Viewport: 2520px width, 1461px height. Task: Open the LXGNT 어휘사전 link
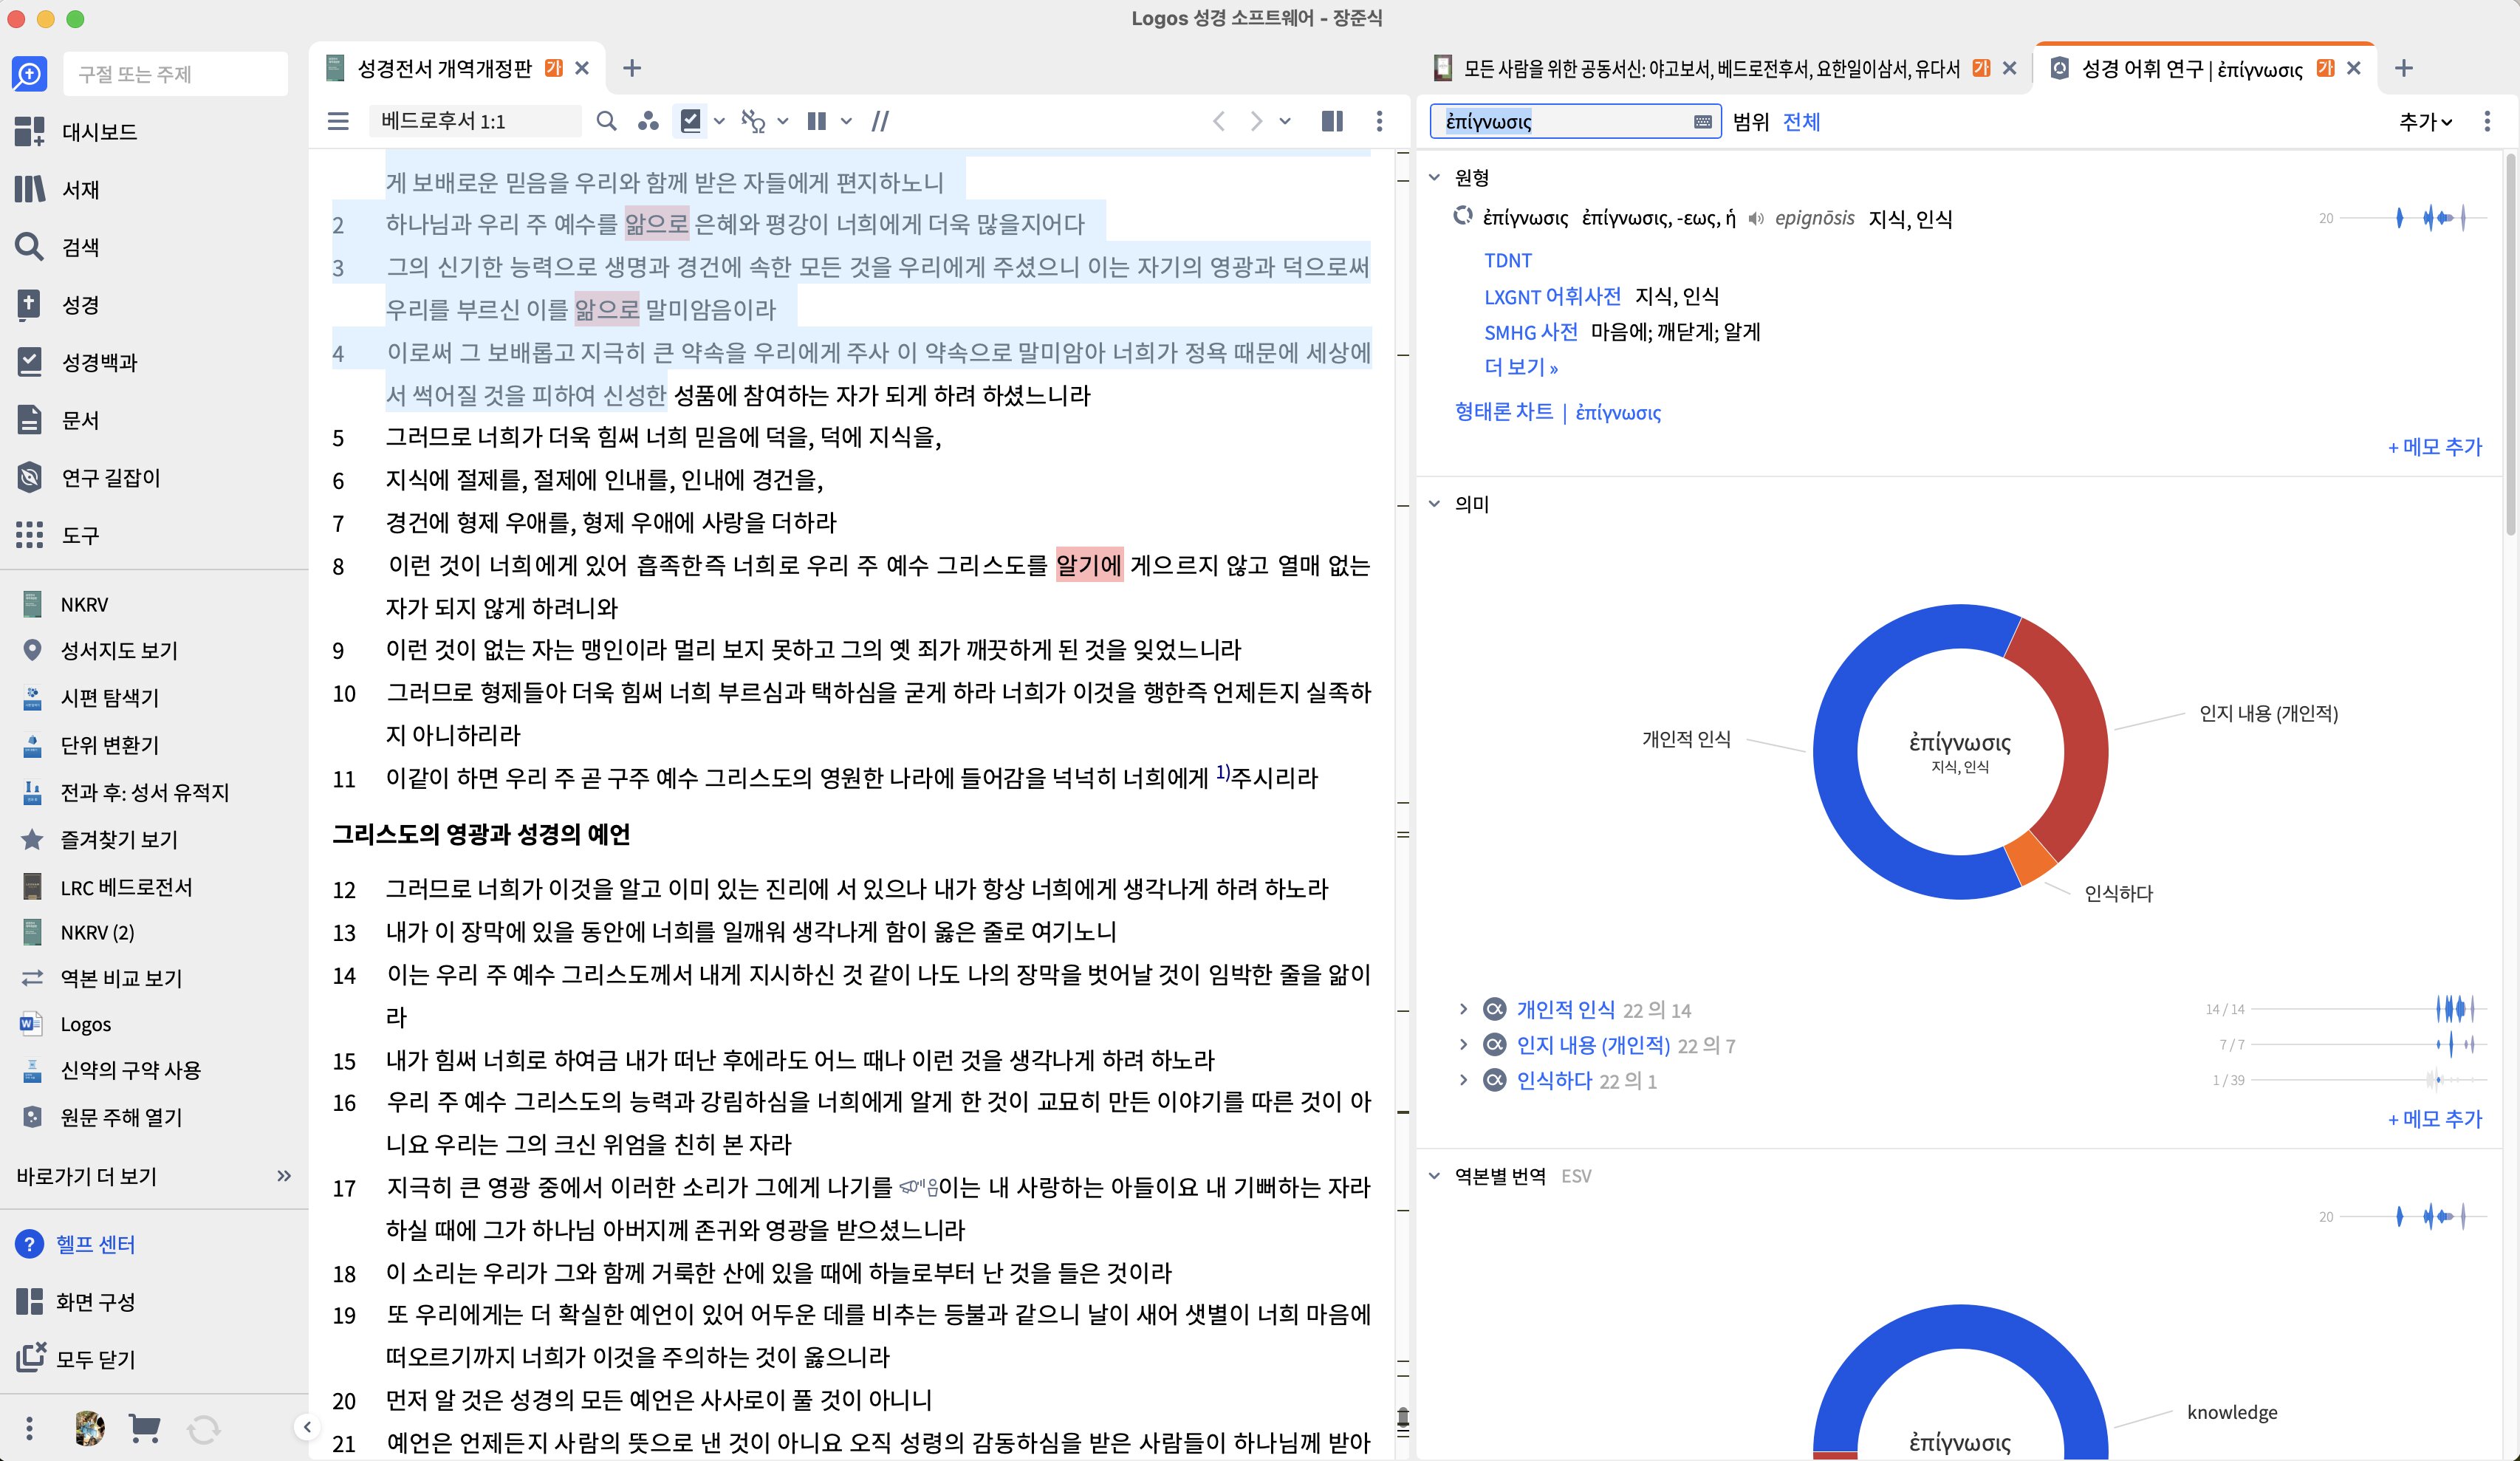click(1552, 296)
